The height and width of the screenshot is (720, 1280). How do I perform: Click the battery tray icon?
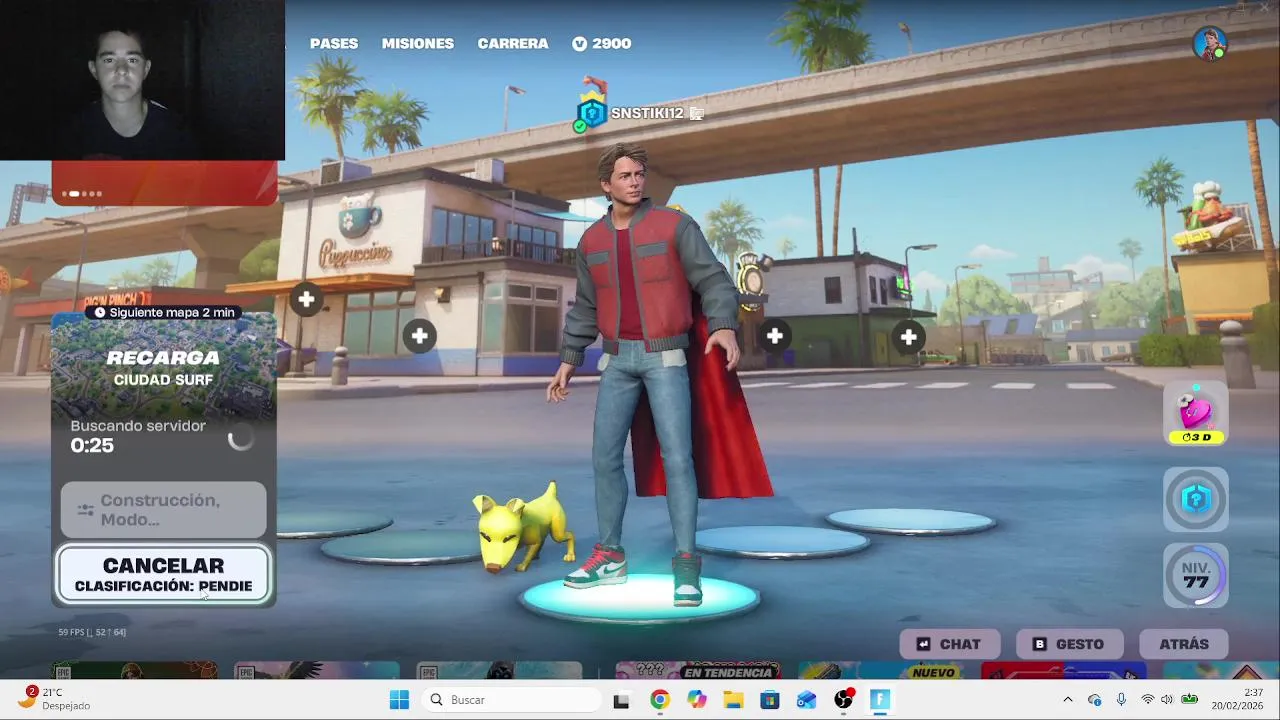tap(1189, 700)
